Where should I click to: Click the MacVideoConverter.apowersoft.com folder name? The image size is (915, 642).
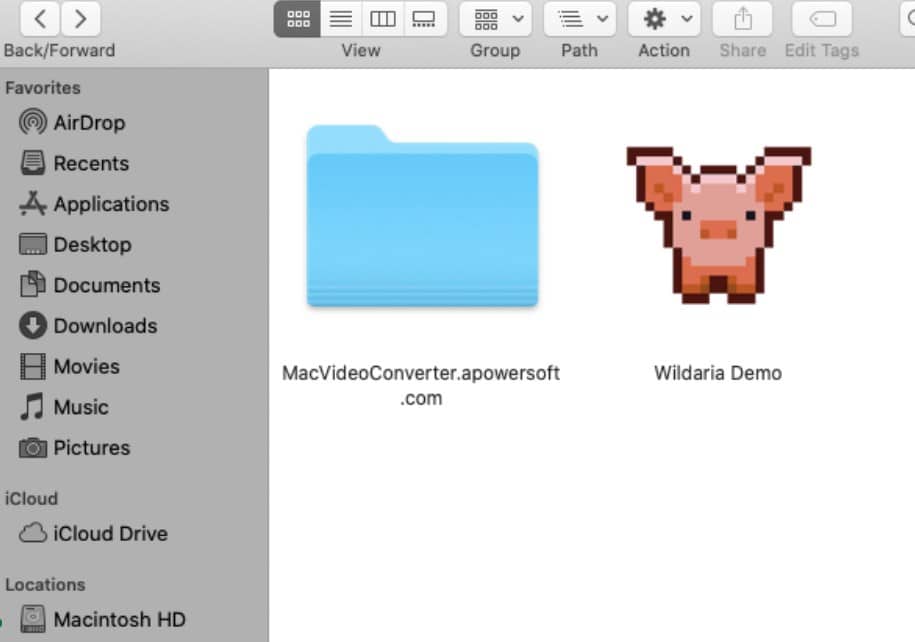click(x=421, y=385)
